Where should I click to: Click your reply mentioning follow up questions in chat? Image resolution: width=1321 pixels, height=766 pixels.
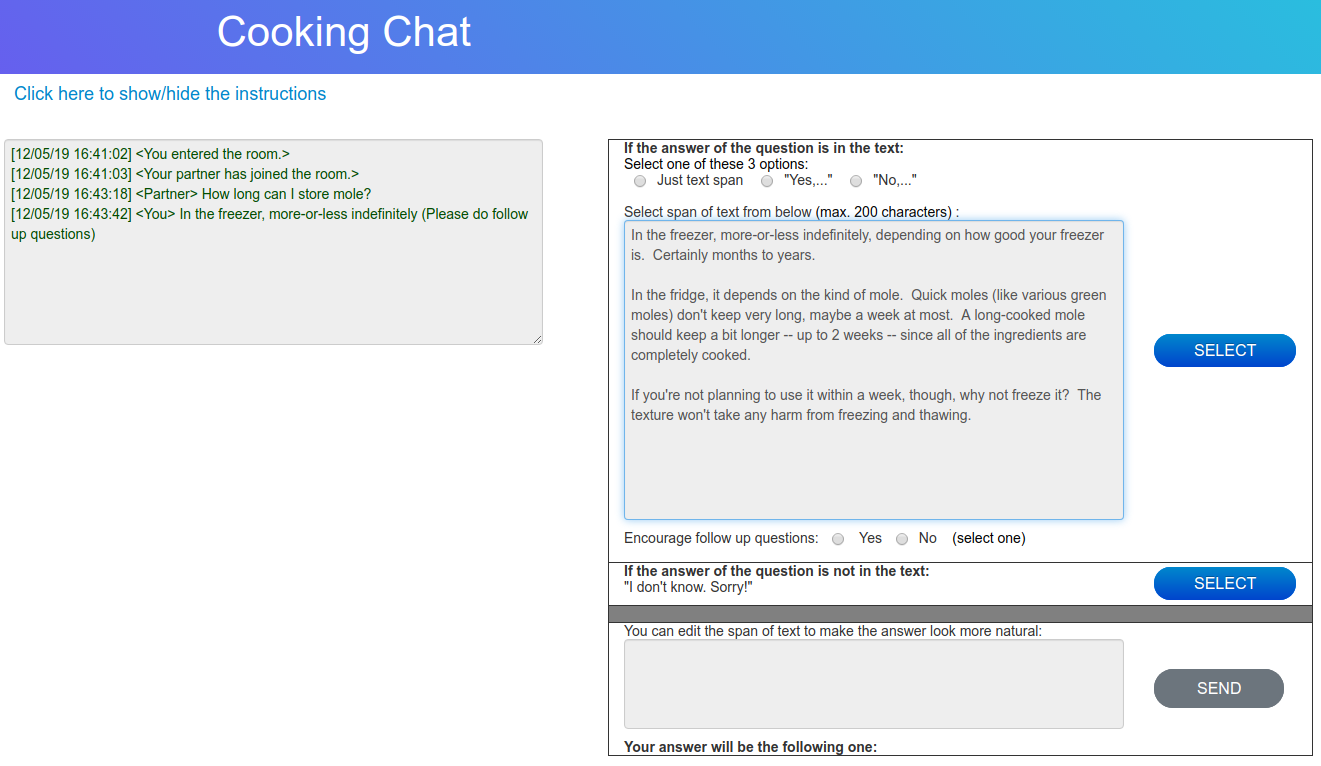point(270,224)
